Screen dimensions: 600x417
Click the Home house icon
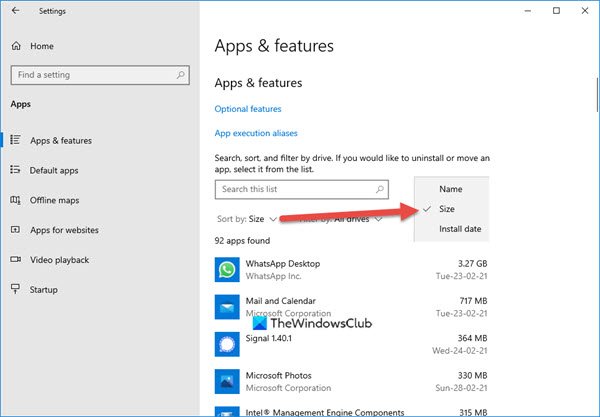point(16,46)
